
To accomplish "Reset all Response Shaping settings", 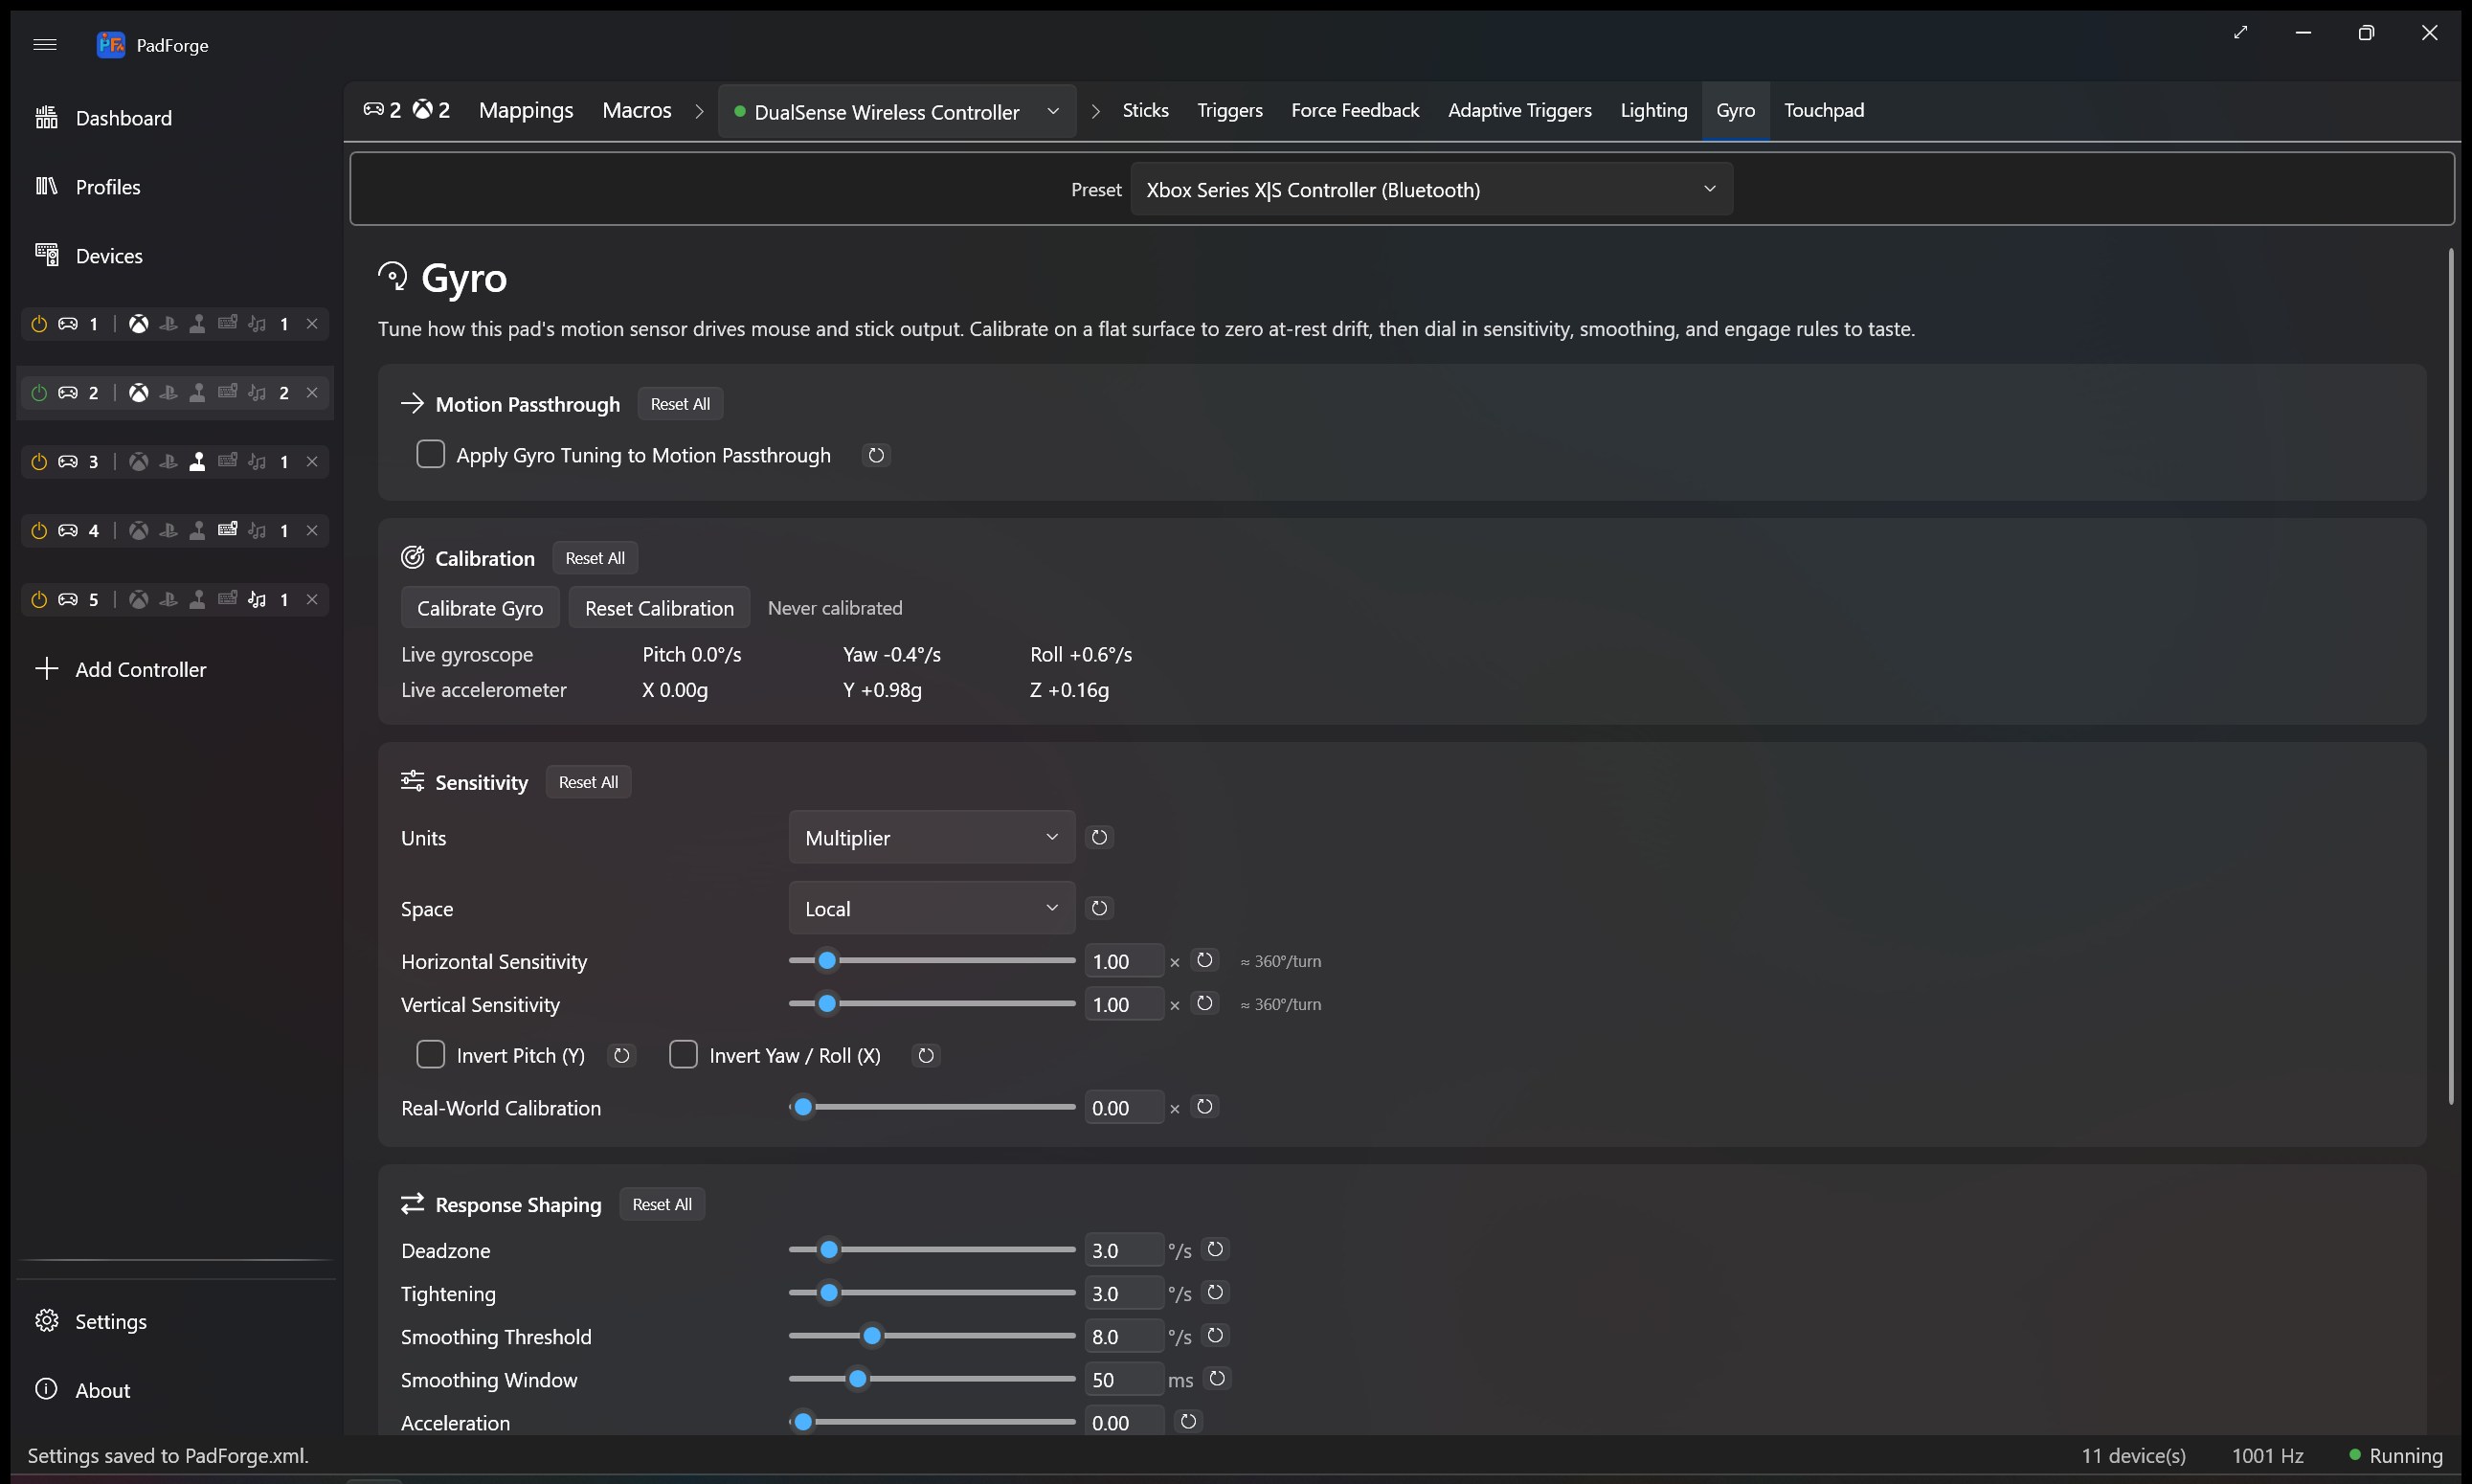I will (x=662, y=1205).
